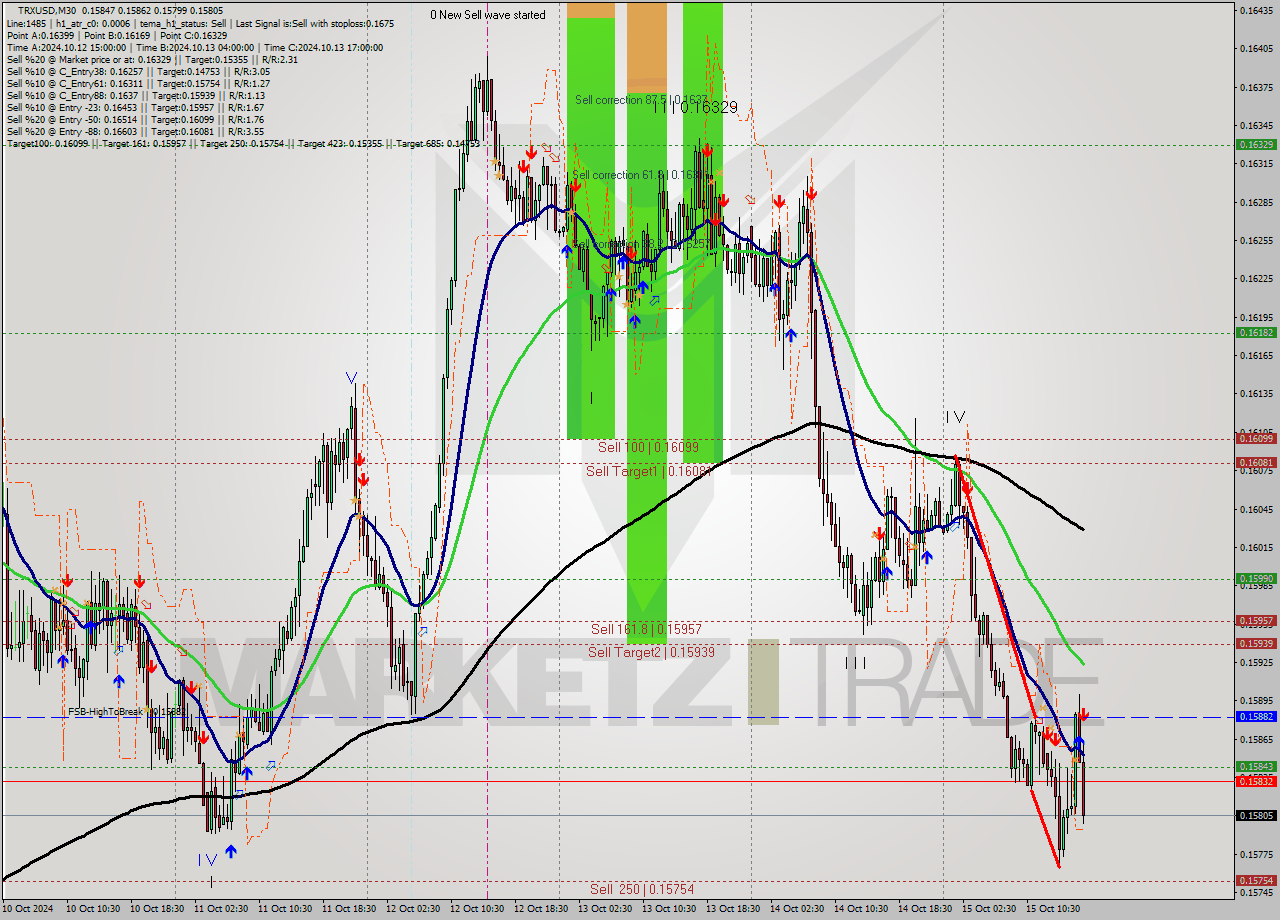Click the 'Sell Target2 | 0.15939' label
1280x920 pixels.
pyautogui.click(x=651, y=652)
